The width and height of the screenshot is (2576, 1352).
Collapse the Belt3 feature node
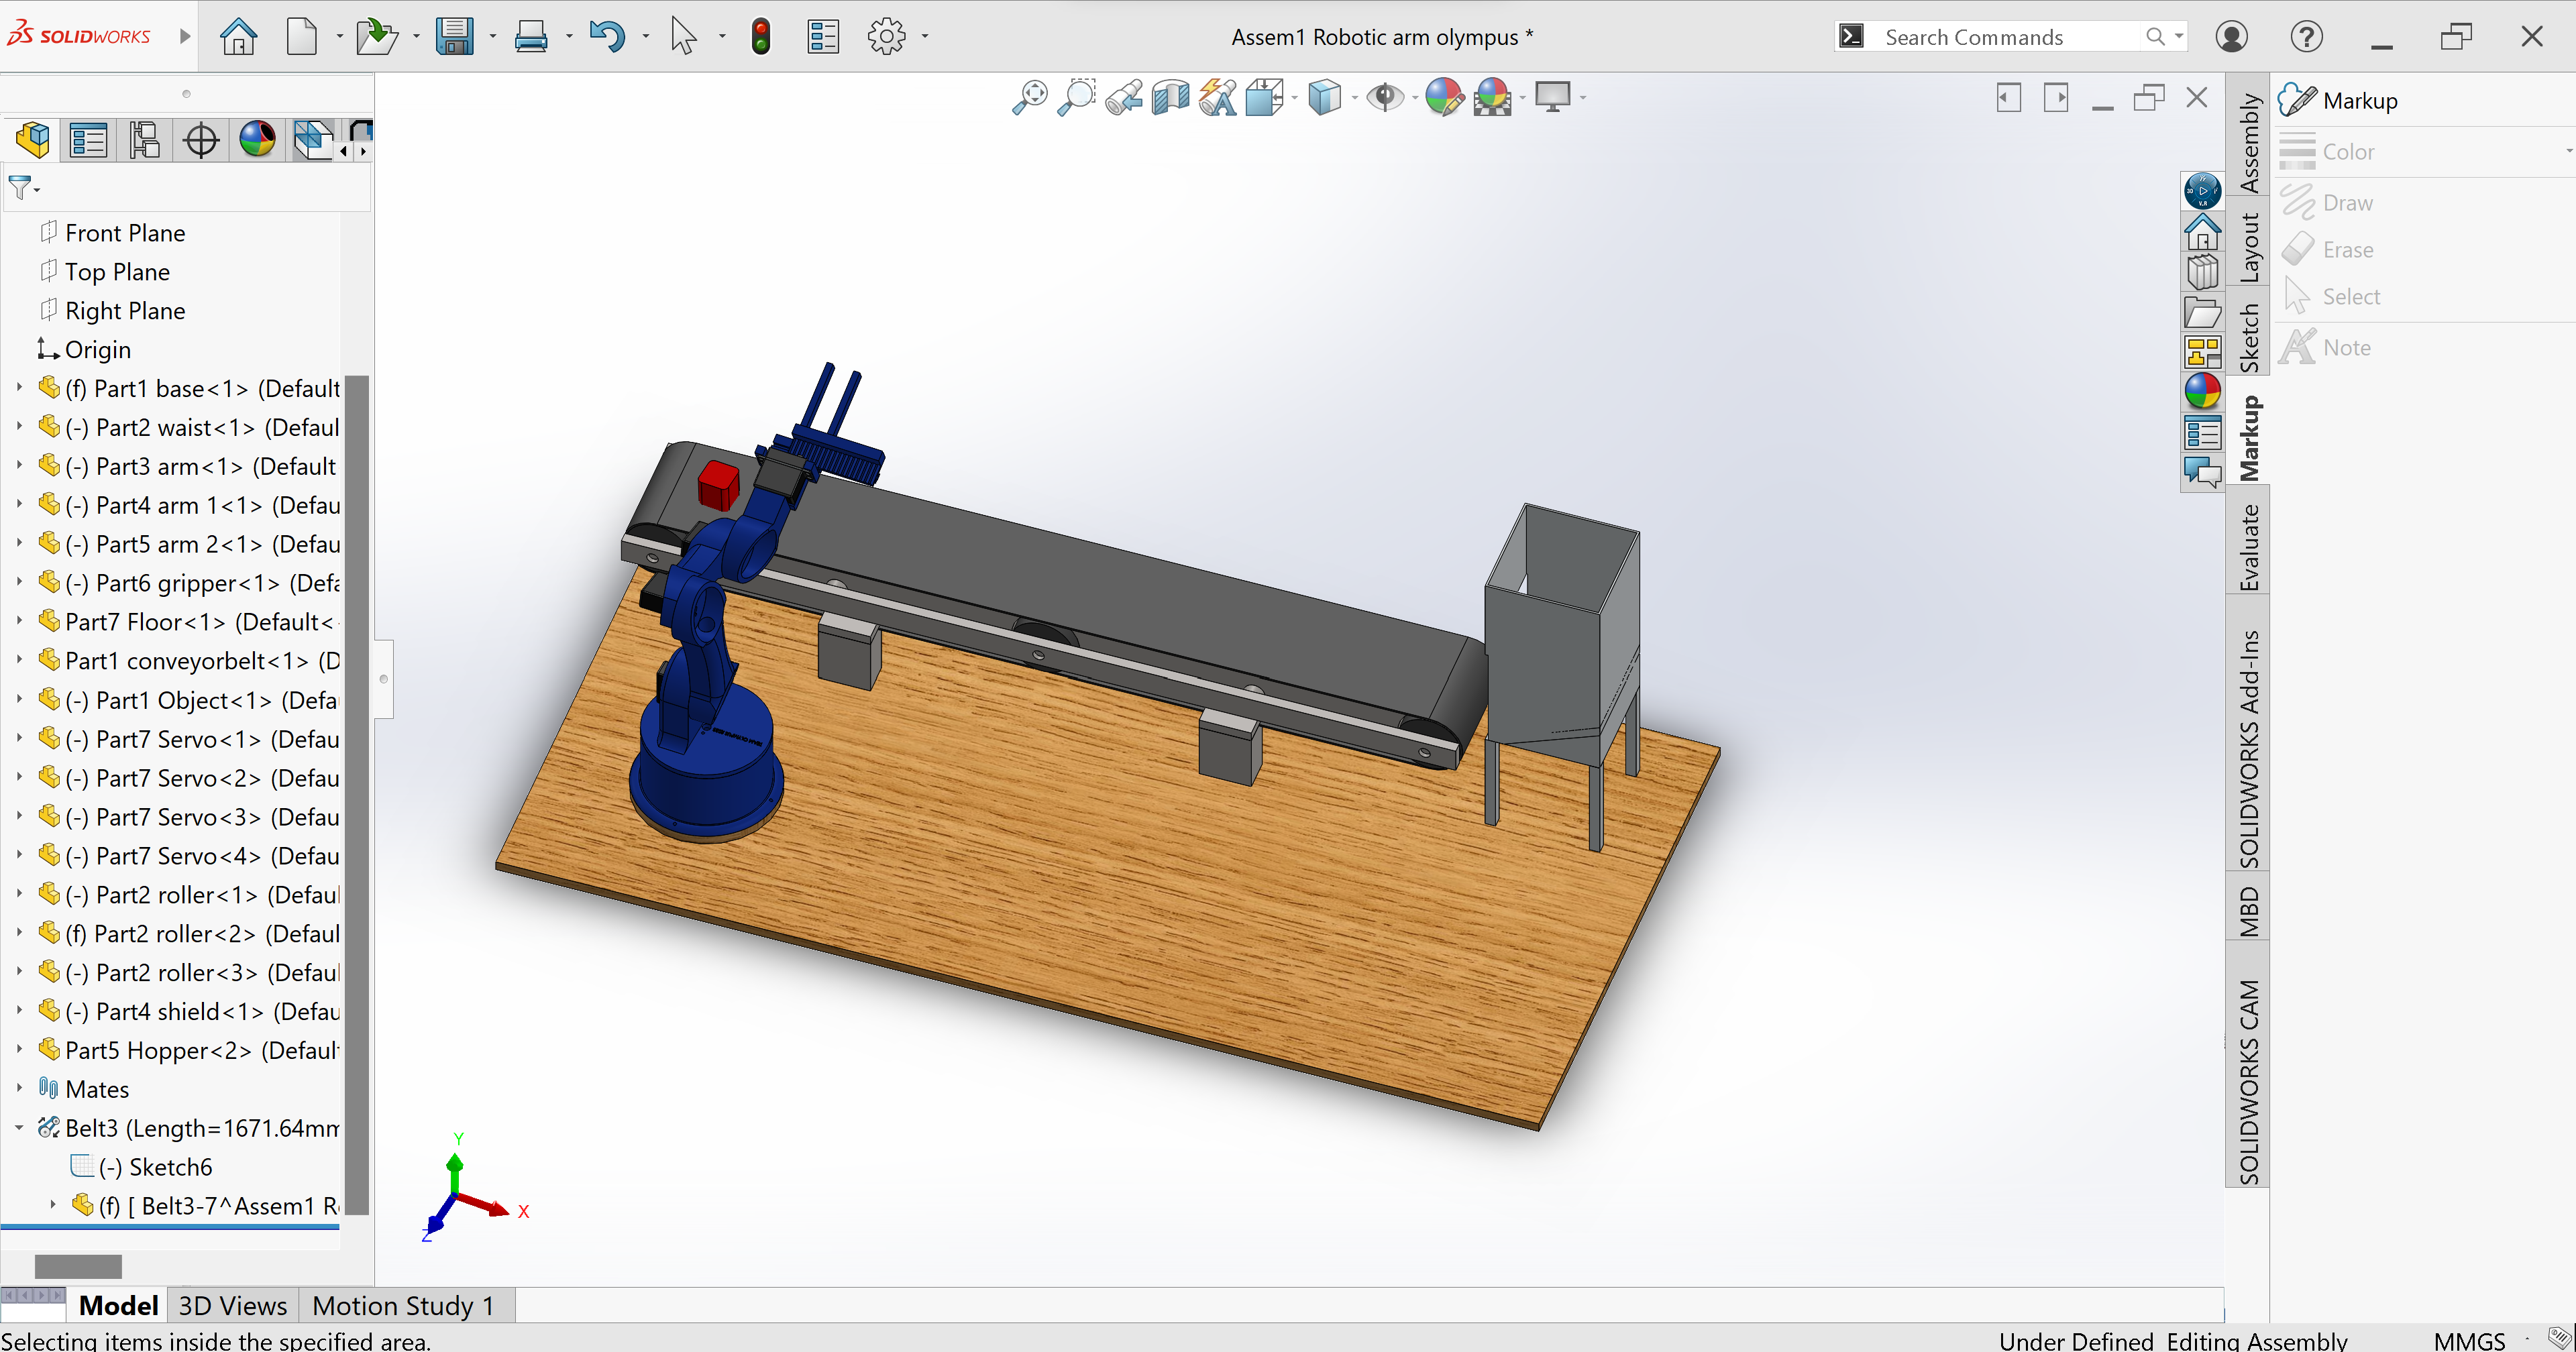(x=19, y=1127)
